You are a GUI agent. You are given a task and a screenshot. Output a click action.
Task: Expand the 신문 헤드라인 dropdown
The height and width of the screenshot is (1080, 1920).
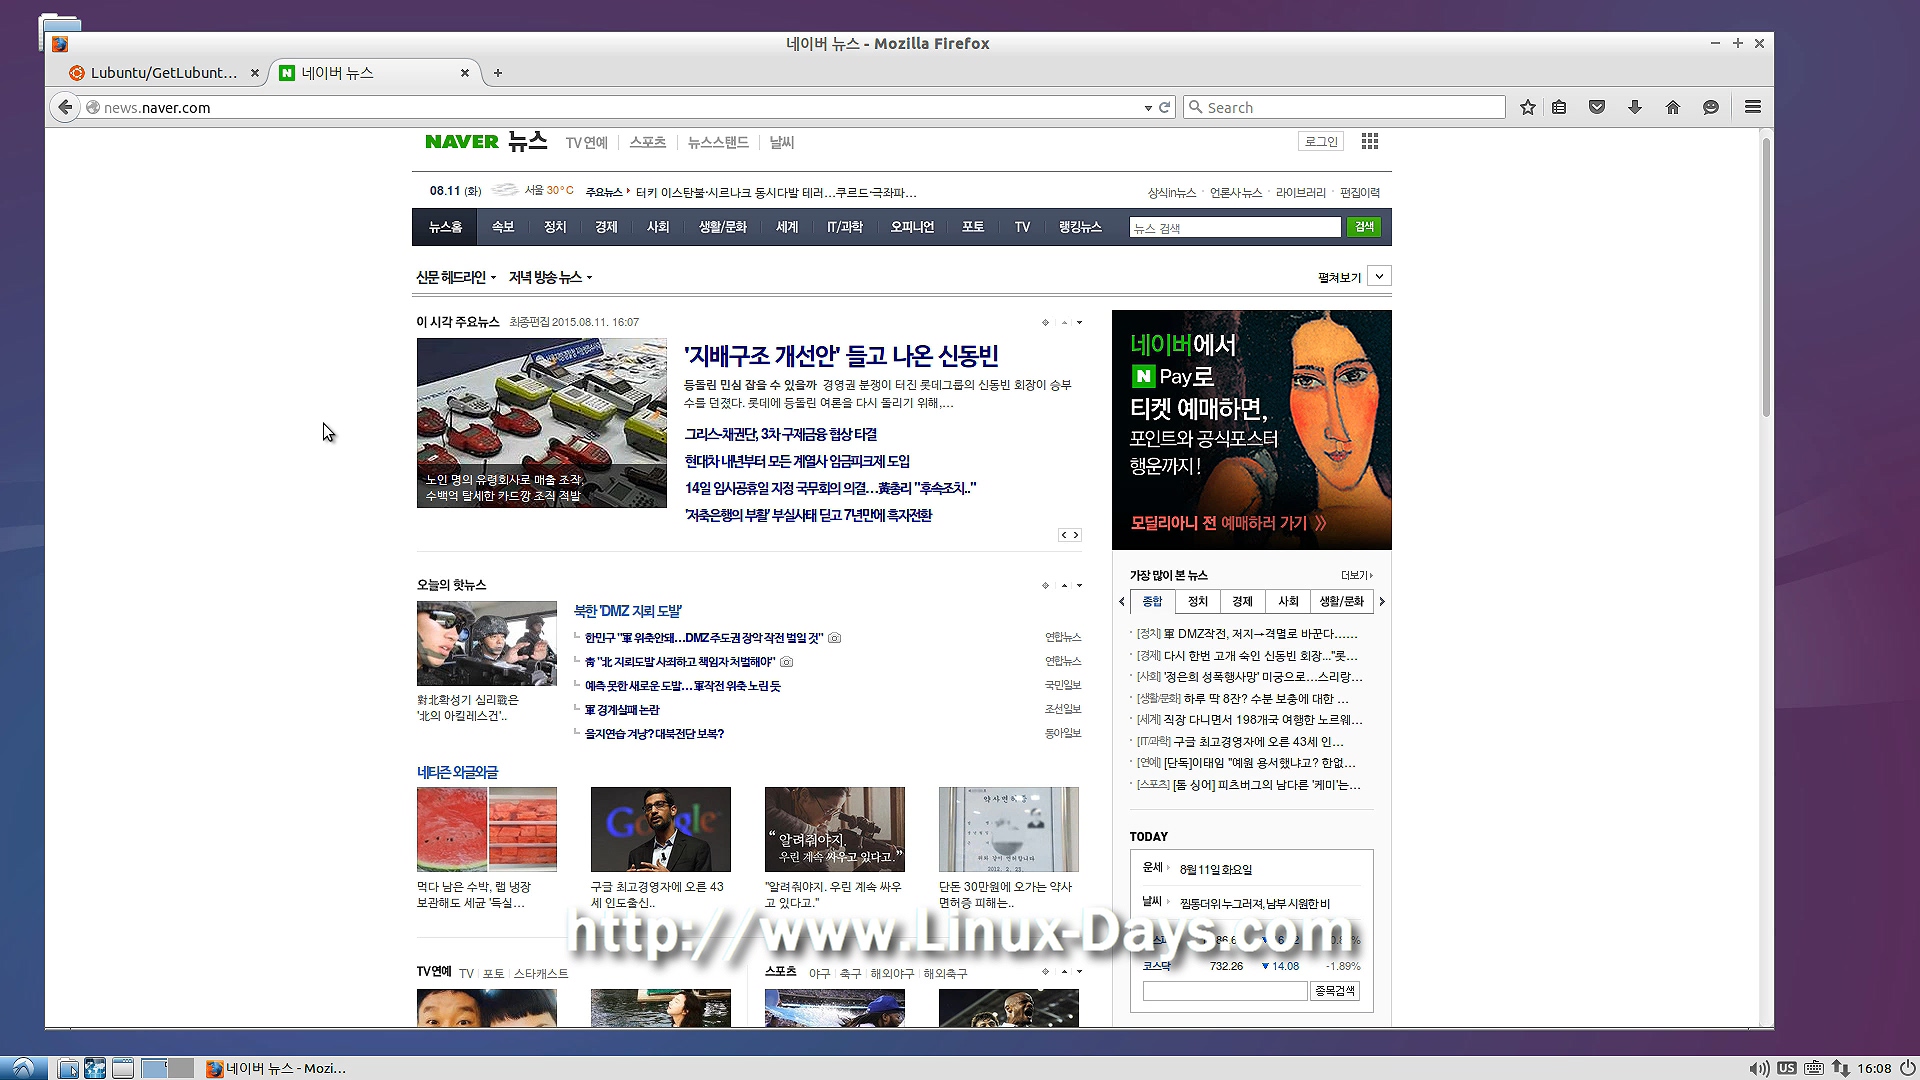tap(456, 277)
